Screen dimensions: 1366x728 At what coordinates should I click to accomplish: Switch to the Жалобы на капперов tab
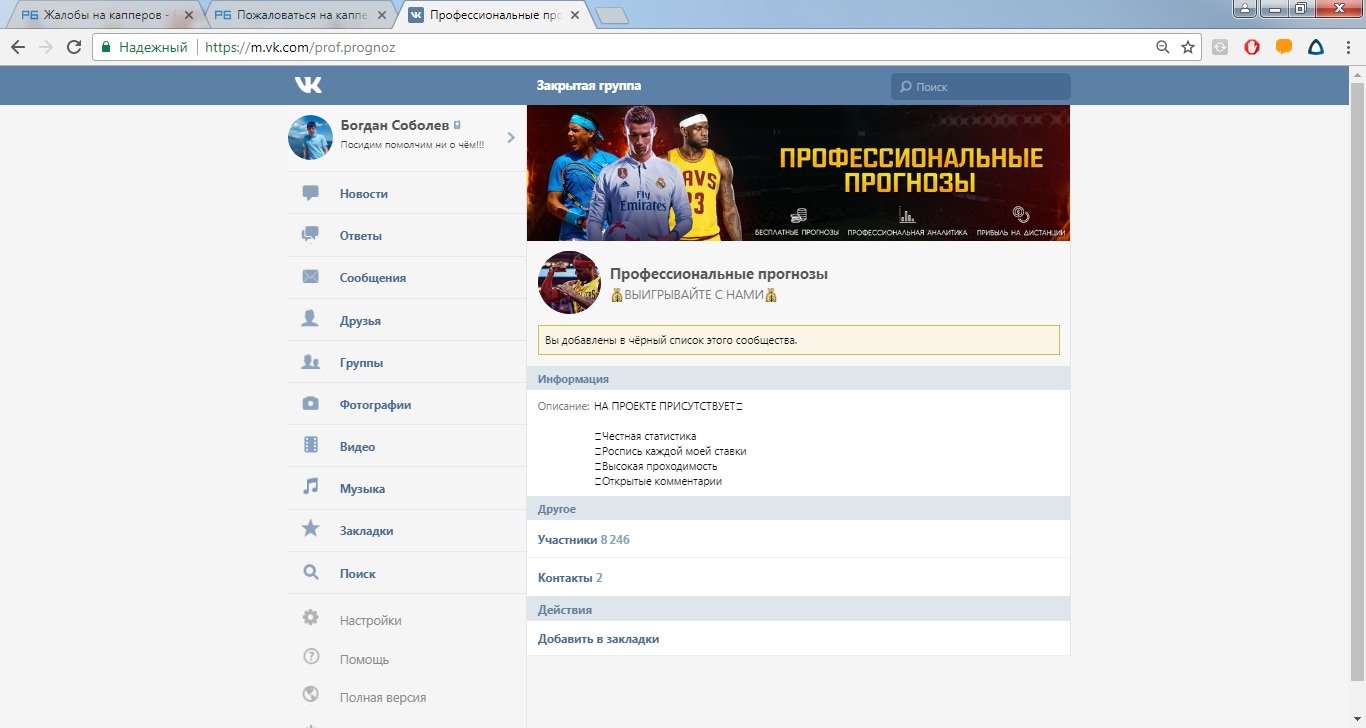click(100, 15)
